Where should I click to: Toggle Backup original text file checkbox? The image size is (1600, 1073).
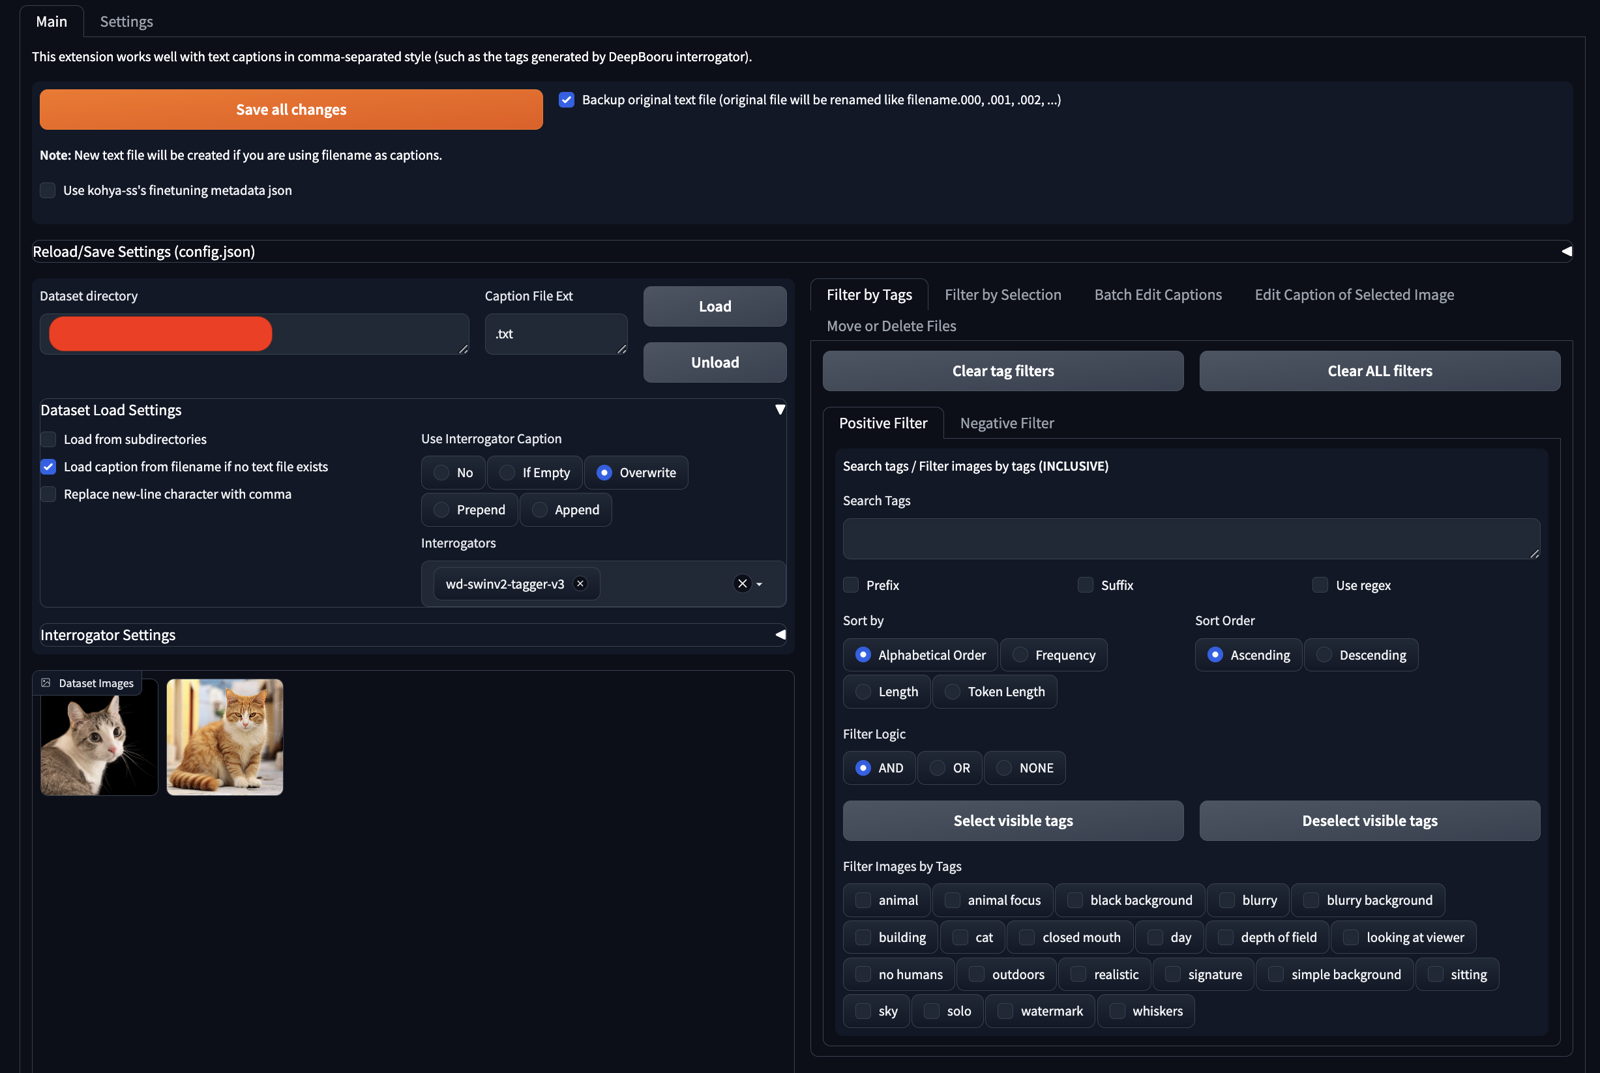567,100
